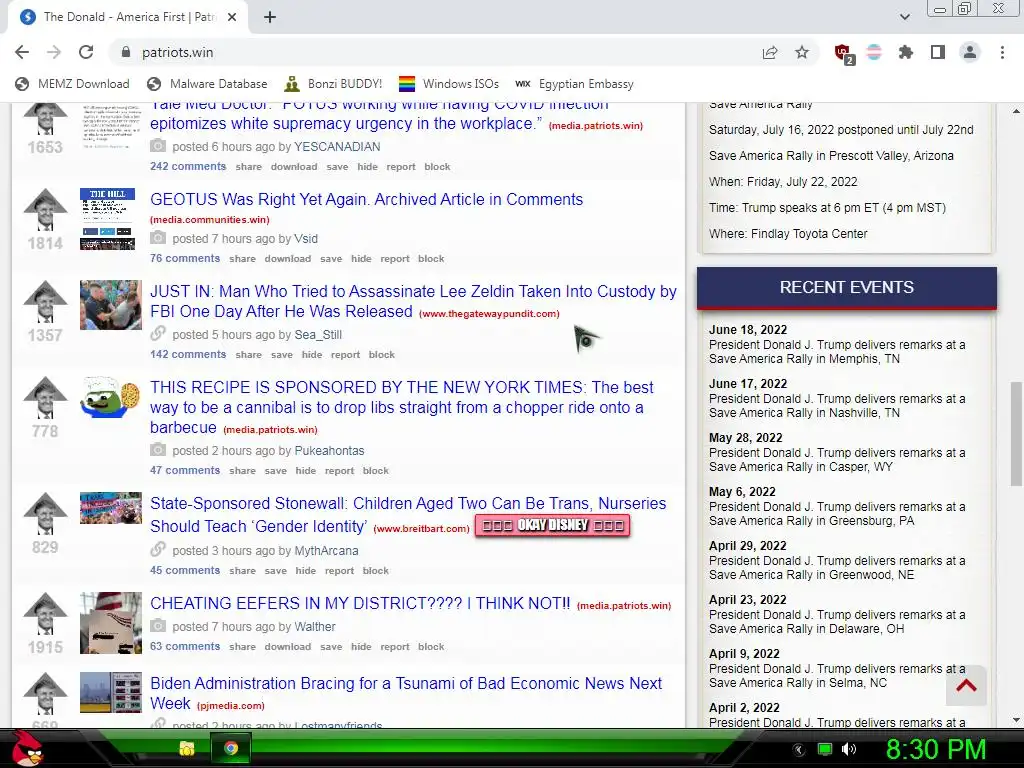Click block on the CHEATING EEFERS post
The height and width of the screenshot is (768, 1024).
coord(431,647)
